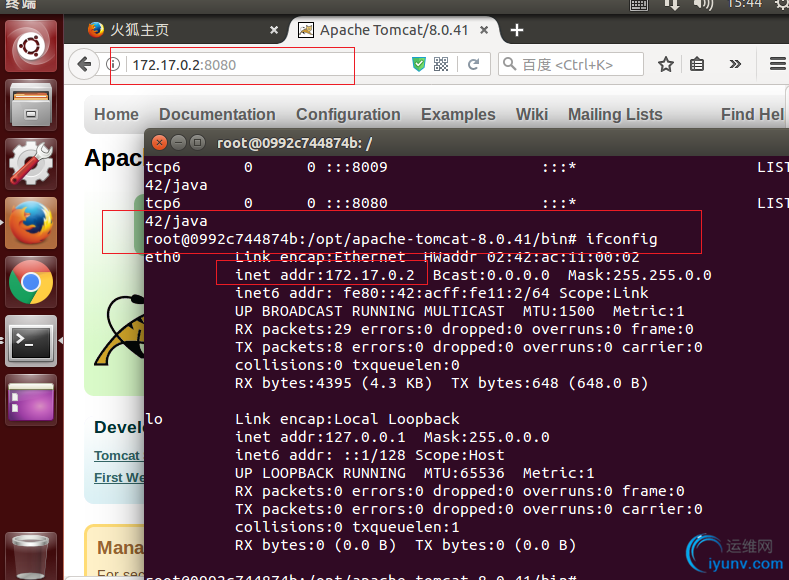Open the Ubuntu Dash home launcher
The image size is (789, 580).
click(31, 46)
